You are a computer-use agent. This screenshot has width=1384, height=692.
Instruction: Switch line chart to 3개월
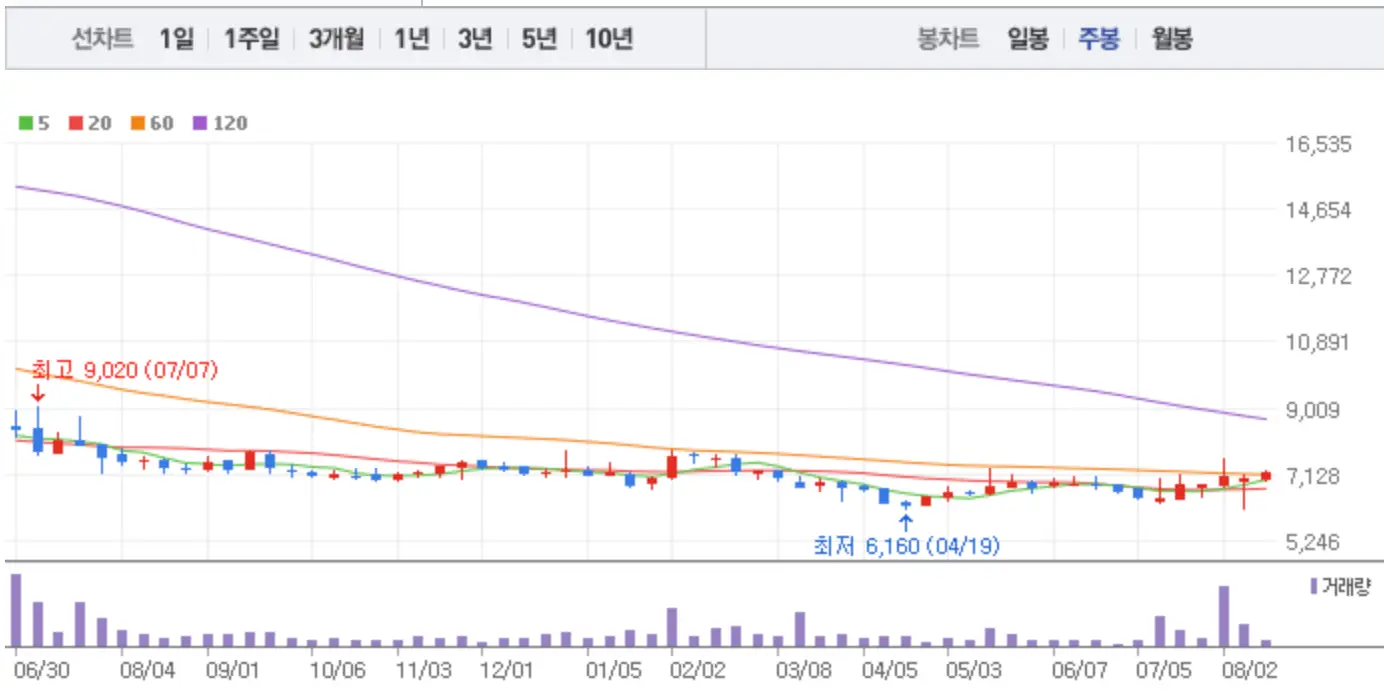pos(336,40)
